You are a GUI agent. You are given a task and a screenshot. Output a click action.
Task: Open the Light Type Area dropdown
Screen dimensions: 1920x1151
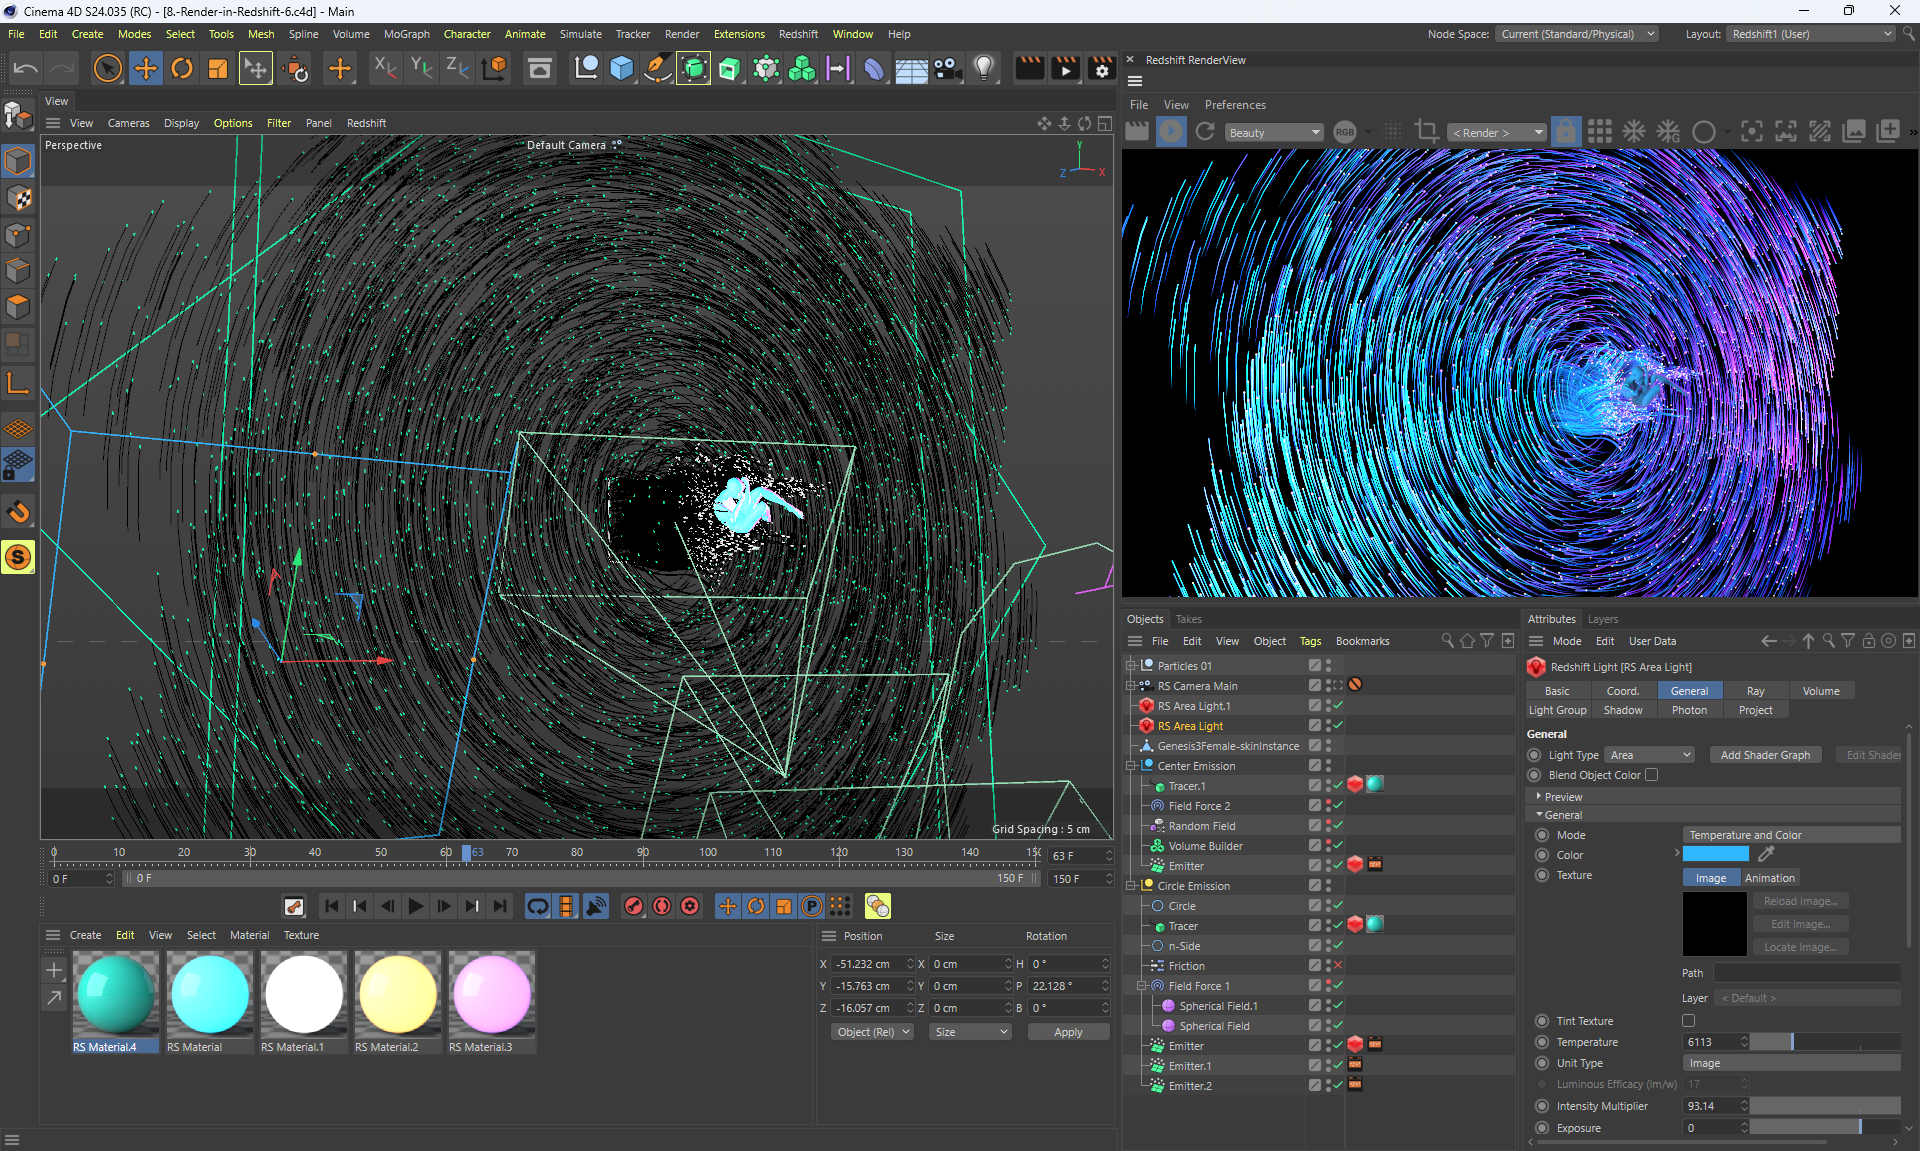(x=1650, y=755)
